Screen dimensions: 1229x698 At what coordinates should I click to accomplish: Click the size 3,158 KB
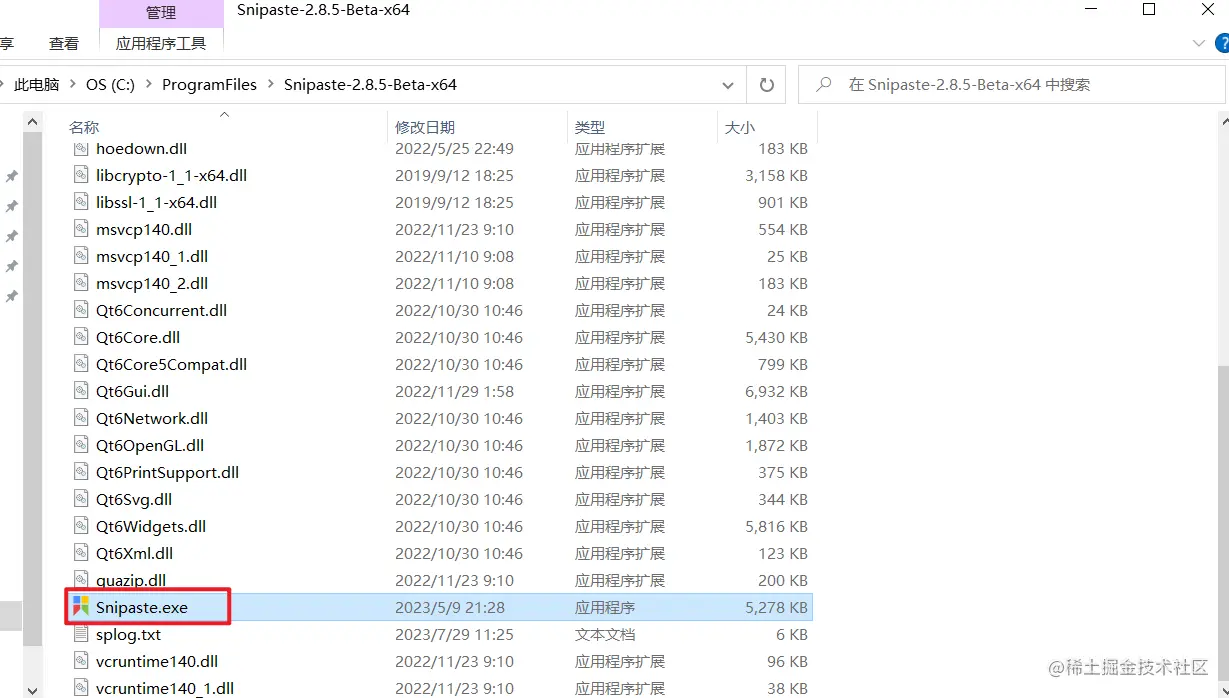point(776,175)
